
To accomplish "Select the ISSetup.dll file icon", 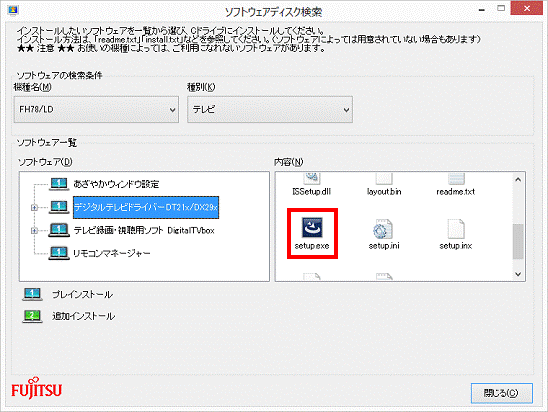I will click(x=311, y=179).
